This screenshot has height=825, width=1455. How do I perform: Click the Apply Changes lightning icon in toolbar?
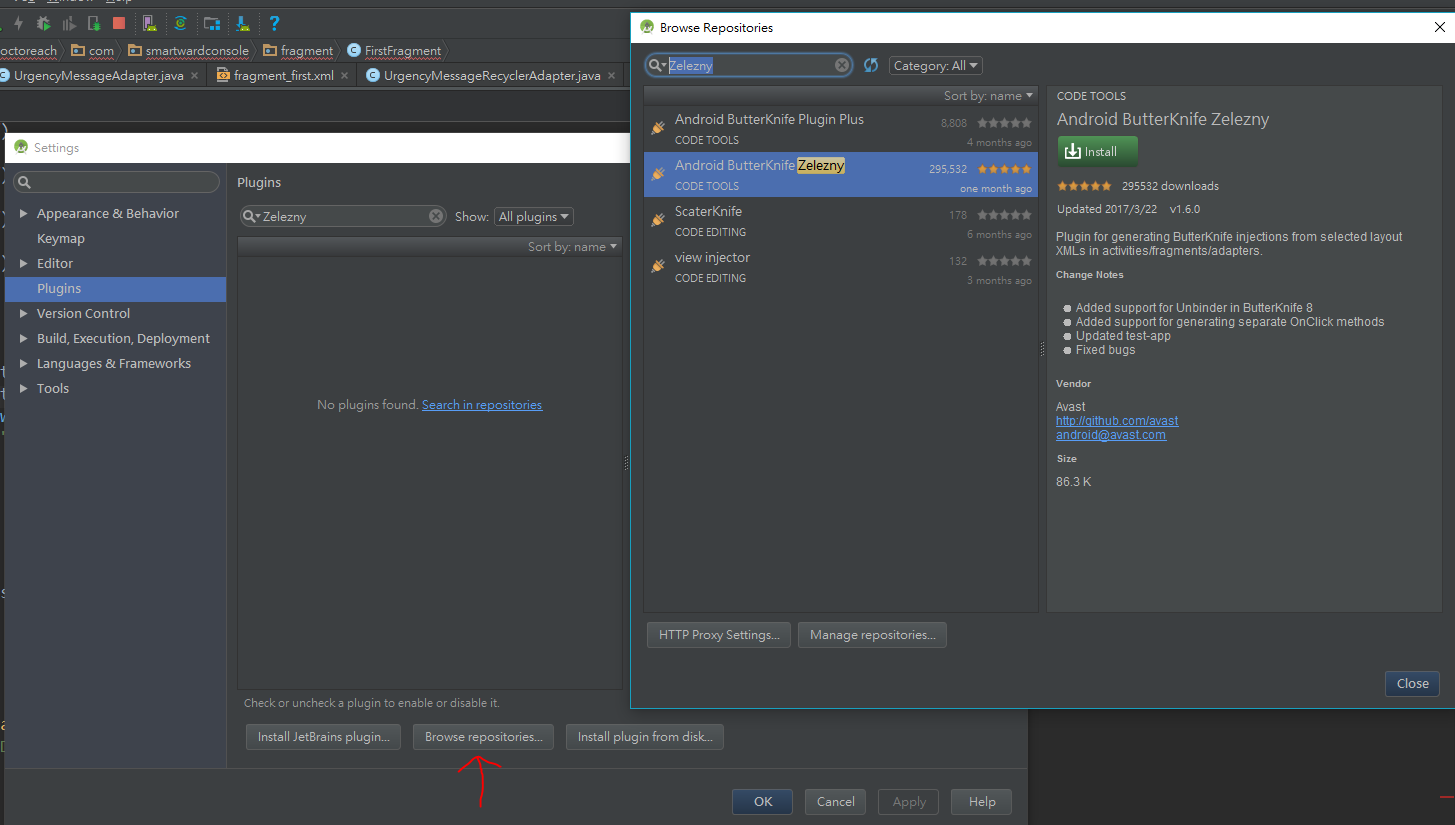coord(18,23)
